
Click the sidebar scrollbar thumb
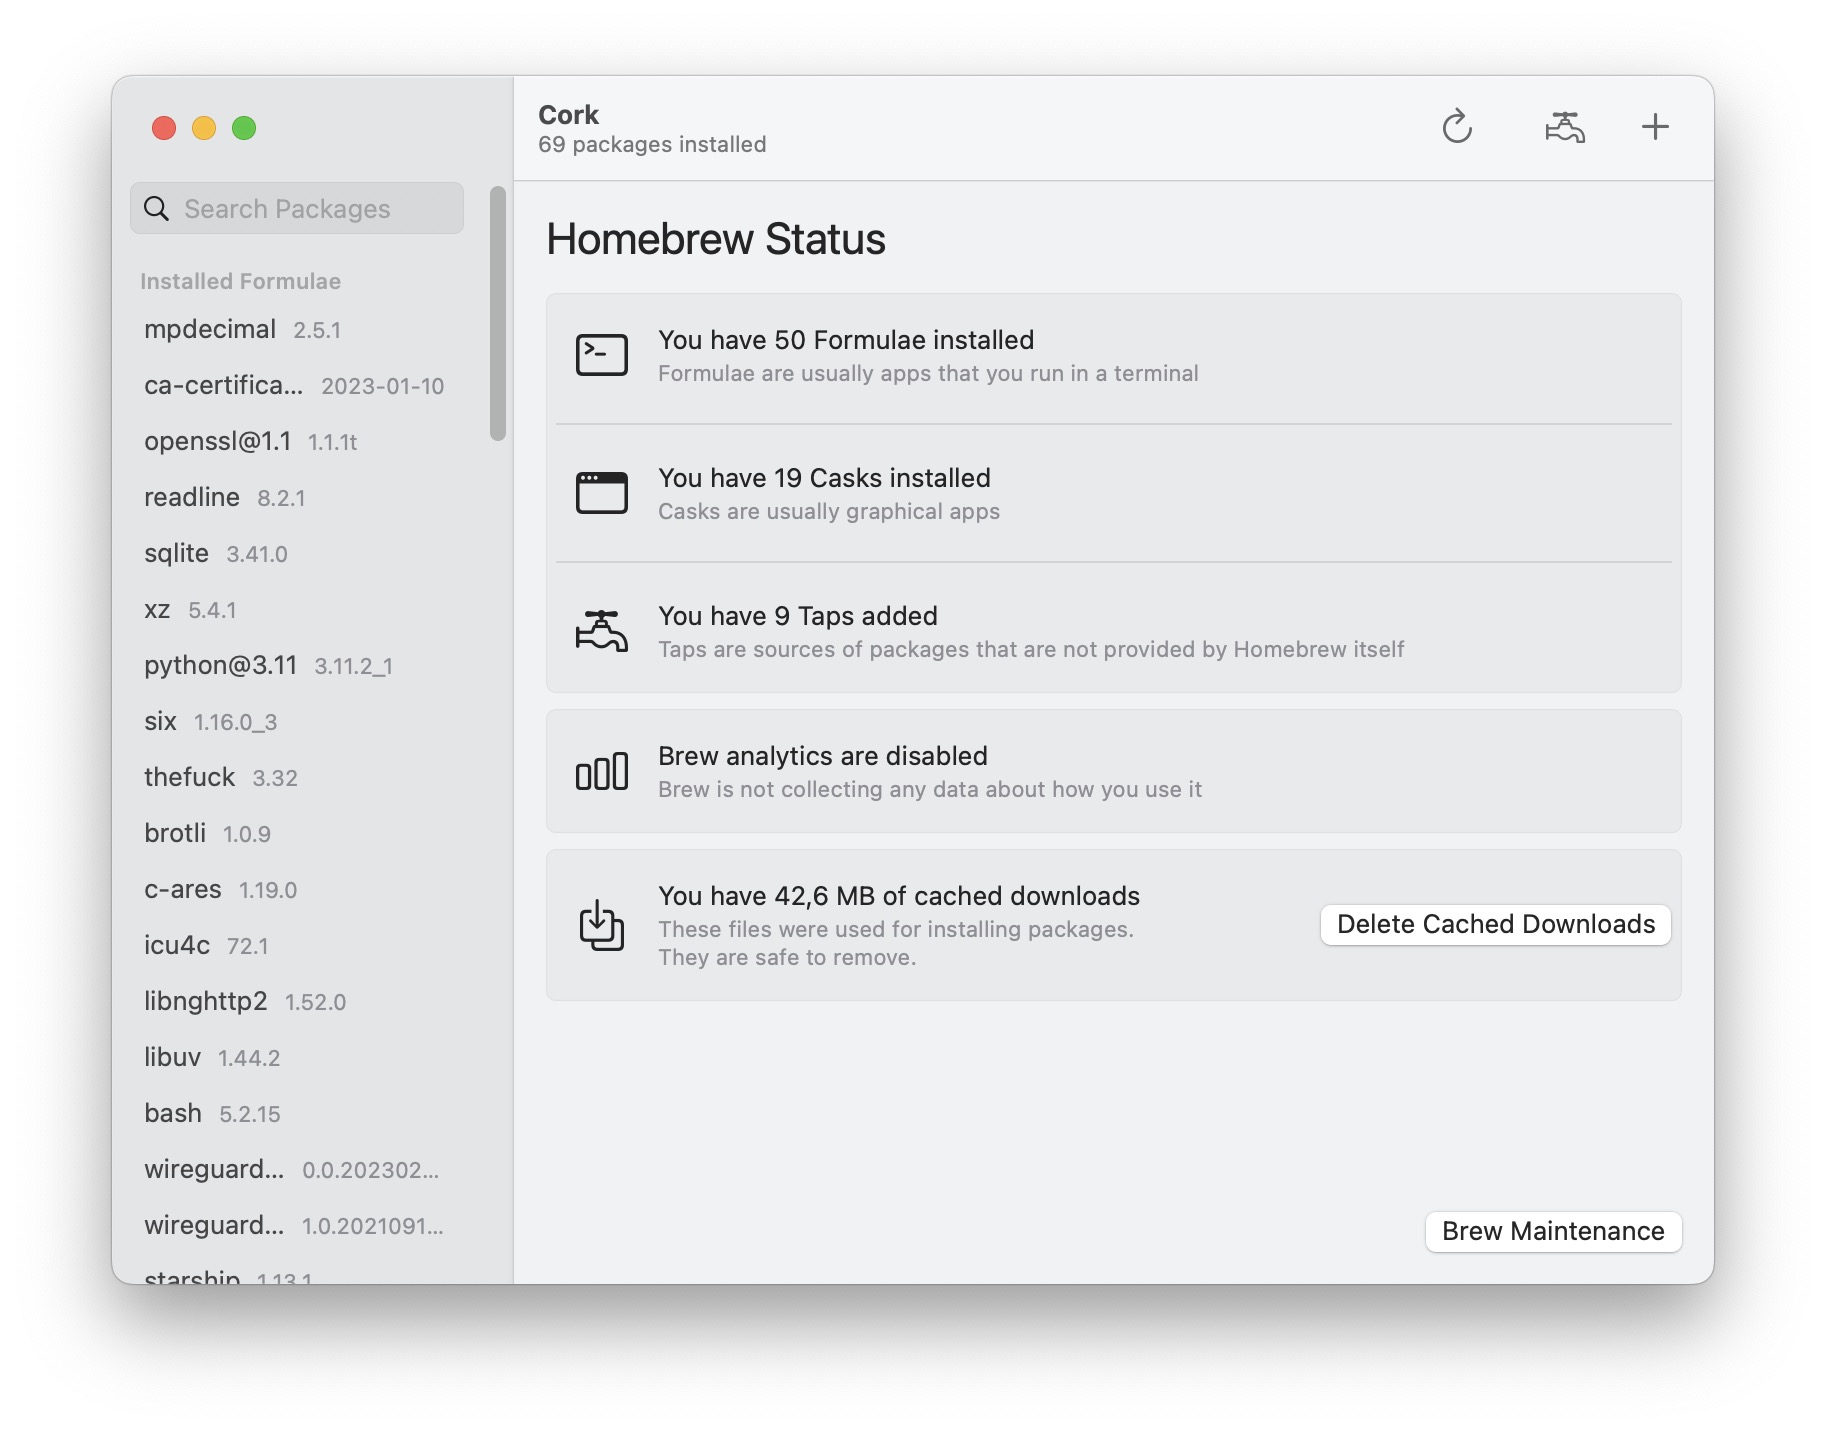[498, 313]
